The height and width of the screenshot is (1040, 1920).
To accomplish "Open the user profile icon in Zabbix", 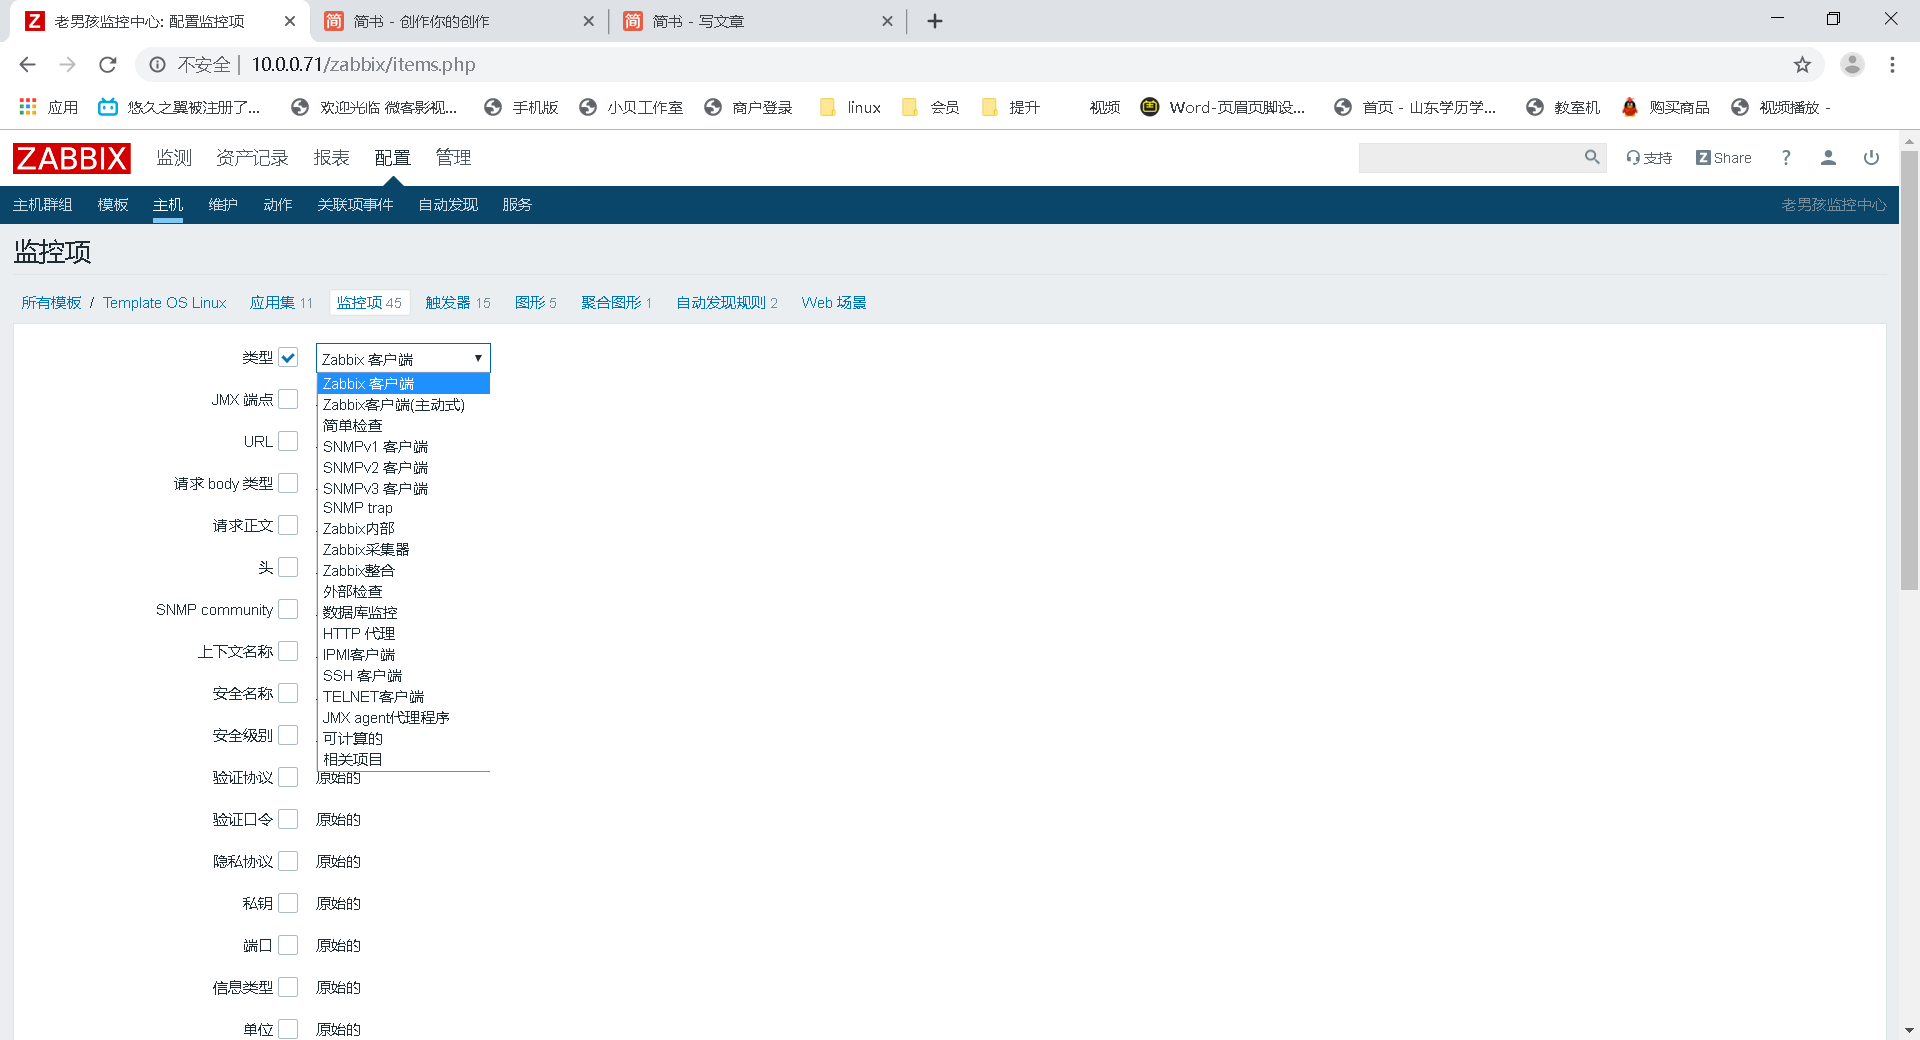I will point(1828,158).
